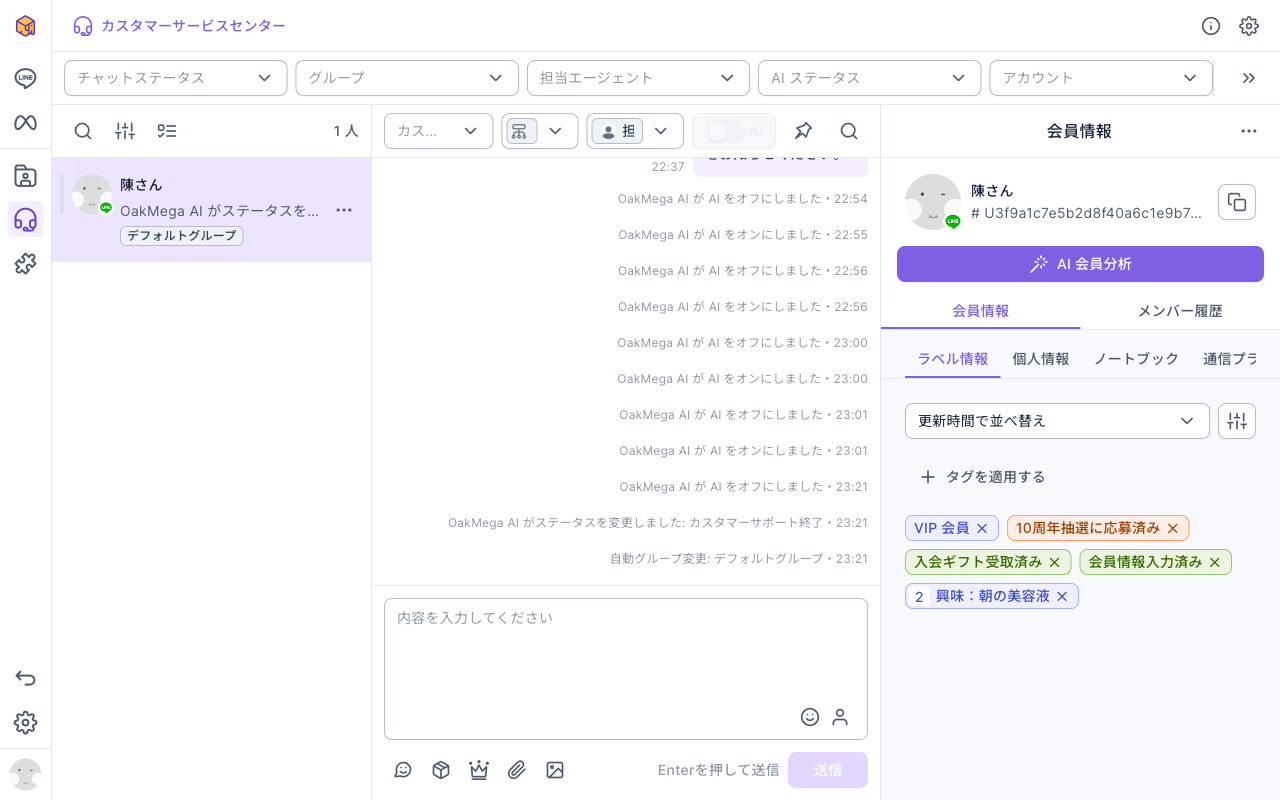Screen dimensions: 1280x800
Task: Select the 個人情報 tab
Action: 1041,359
